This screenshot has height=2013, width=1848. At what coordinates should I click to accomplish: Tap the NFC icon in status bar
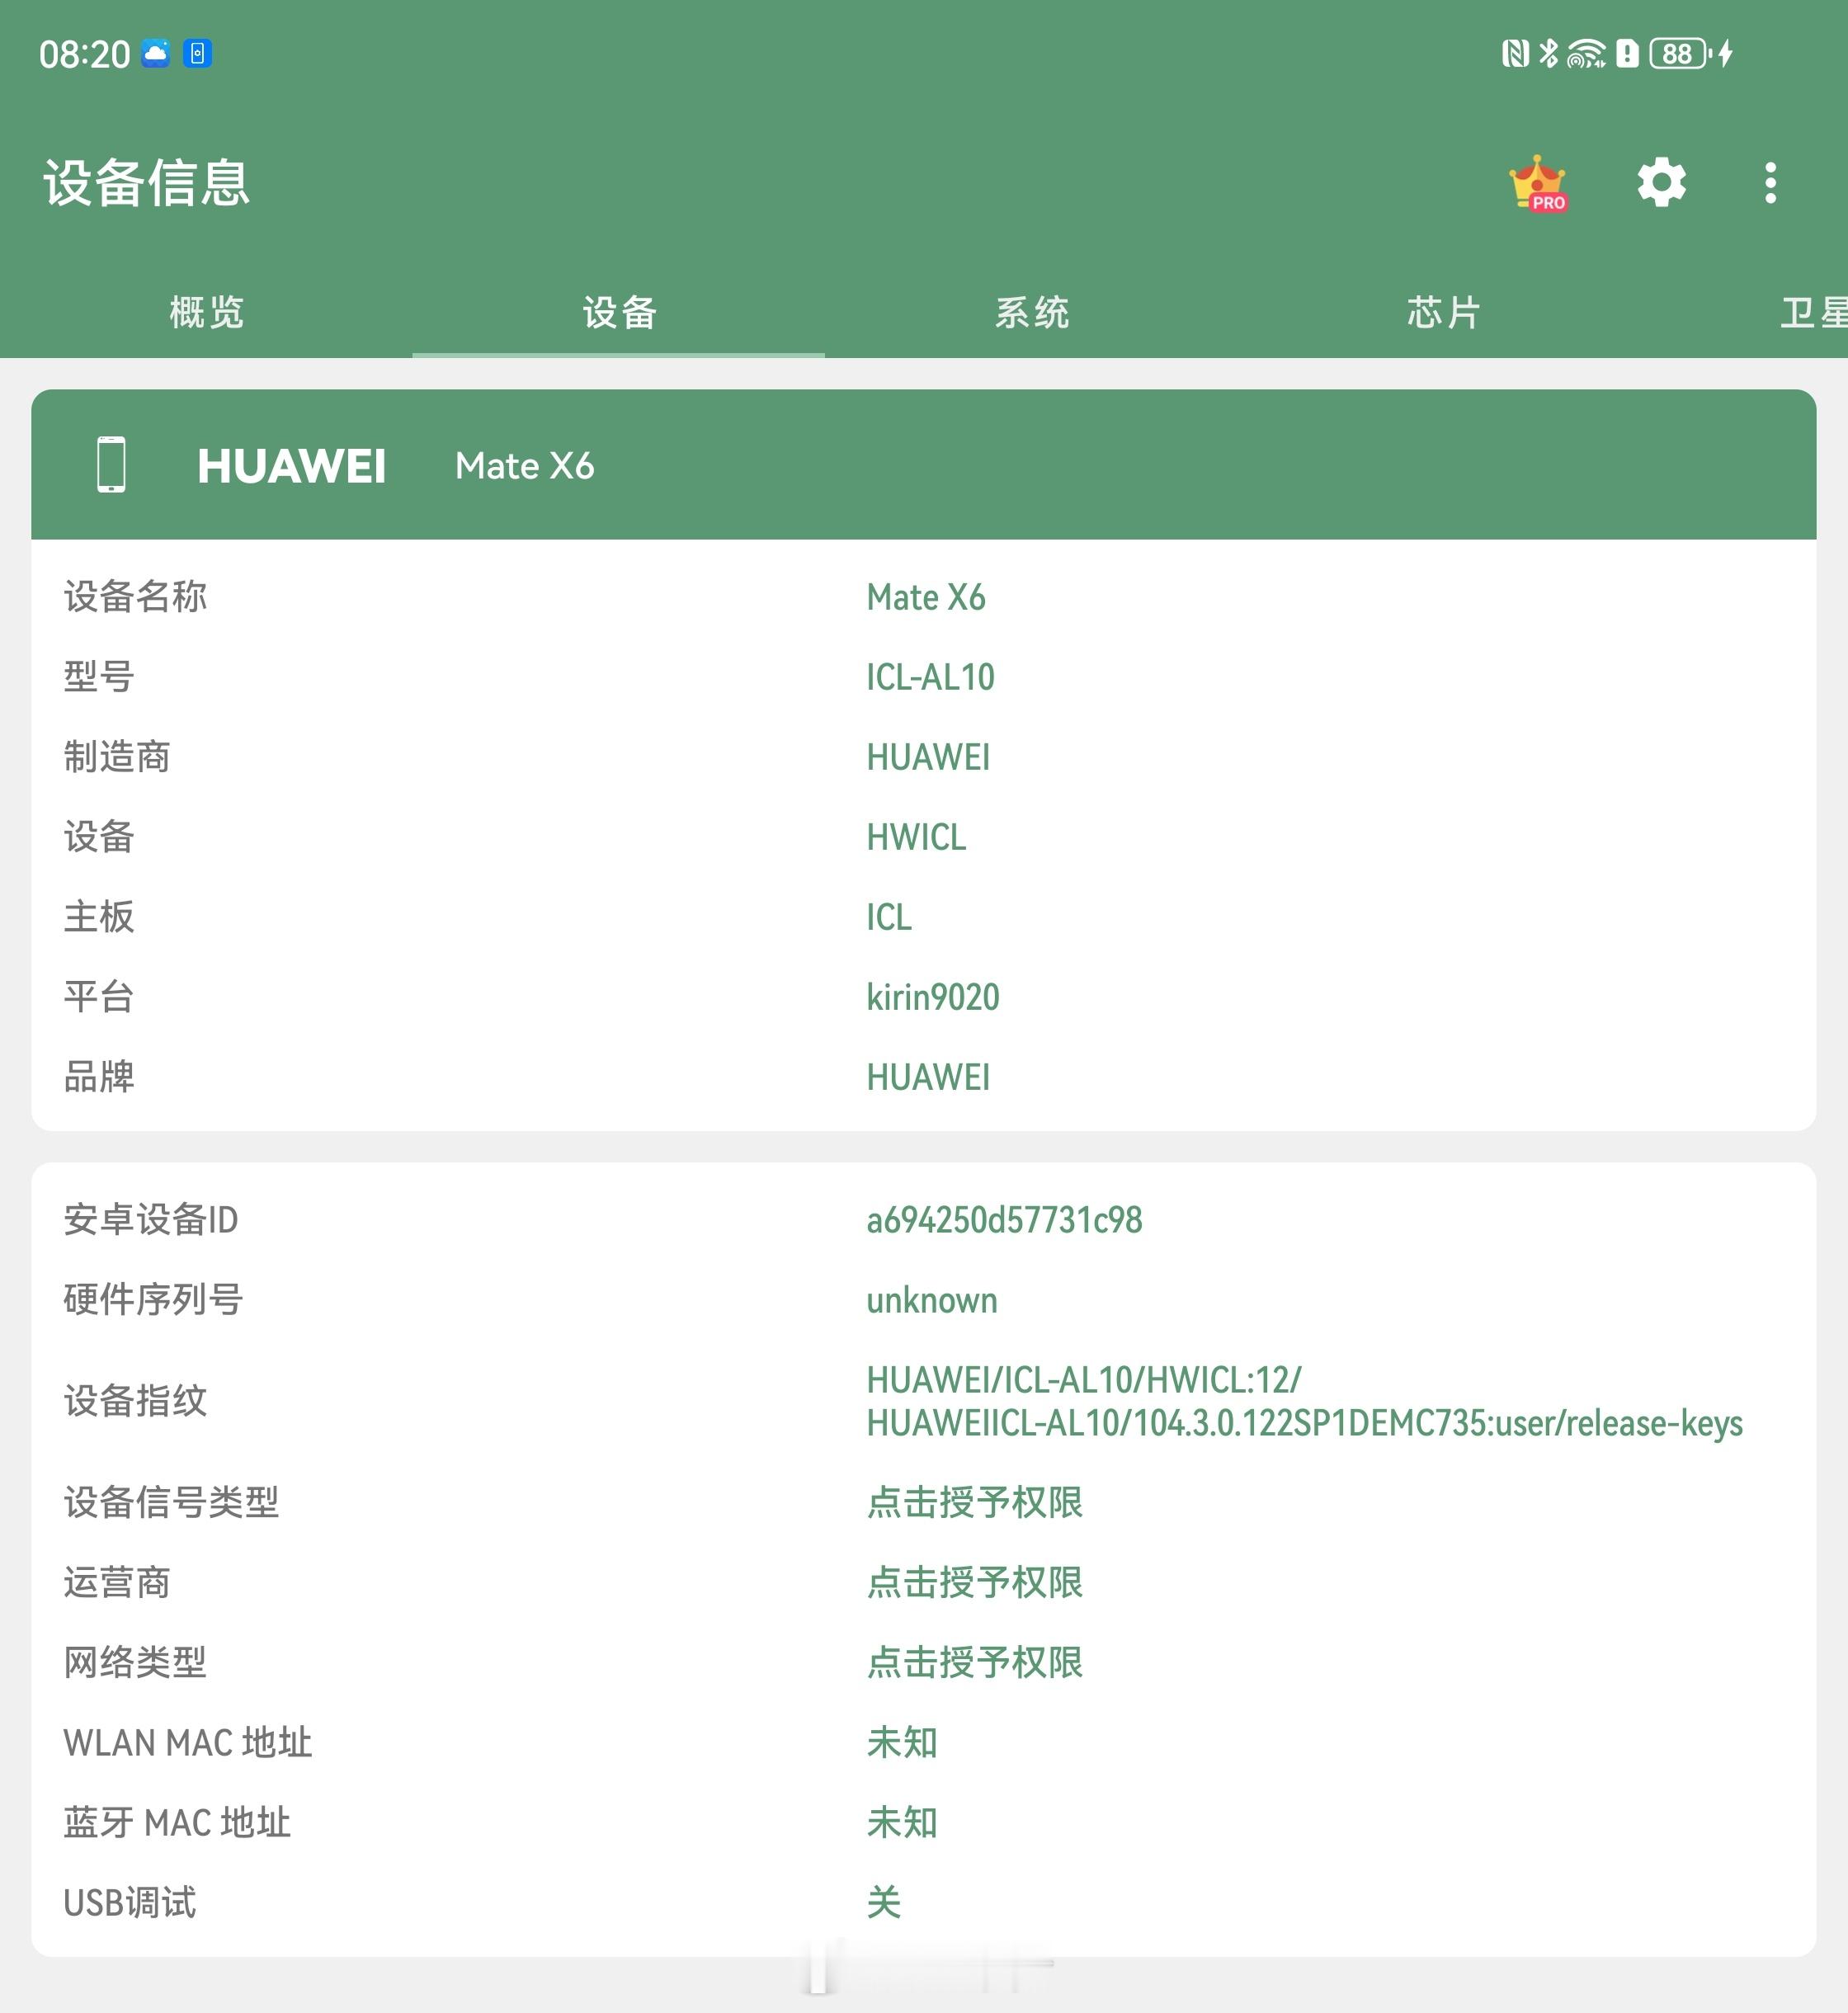pyautogui.click(x=1515, y=53)
